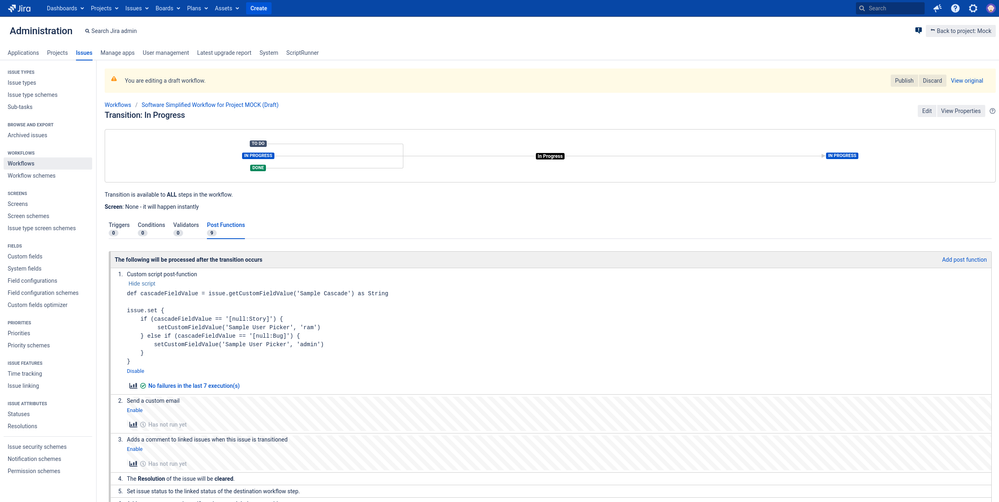Click View Properties button
This screenshot has height=502, width=999.
point(961,111)
